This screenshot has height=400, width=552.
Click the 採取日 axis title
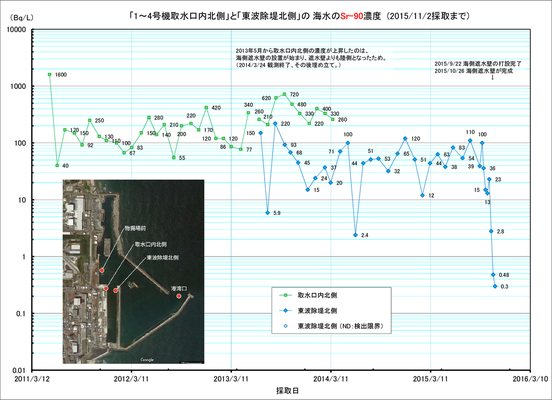287,390
